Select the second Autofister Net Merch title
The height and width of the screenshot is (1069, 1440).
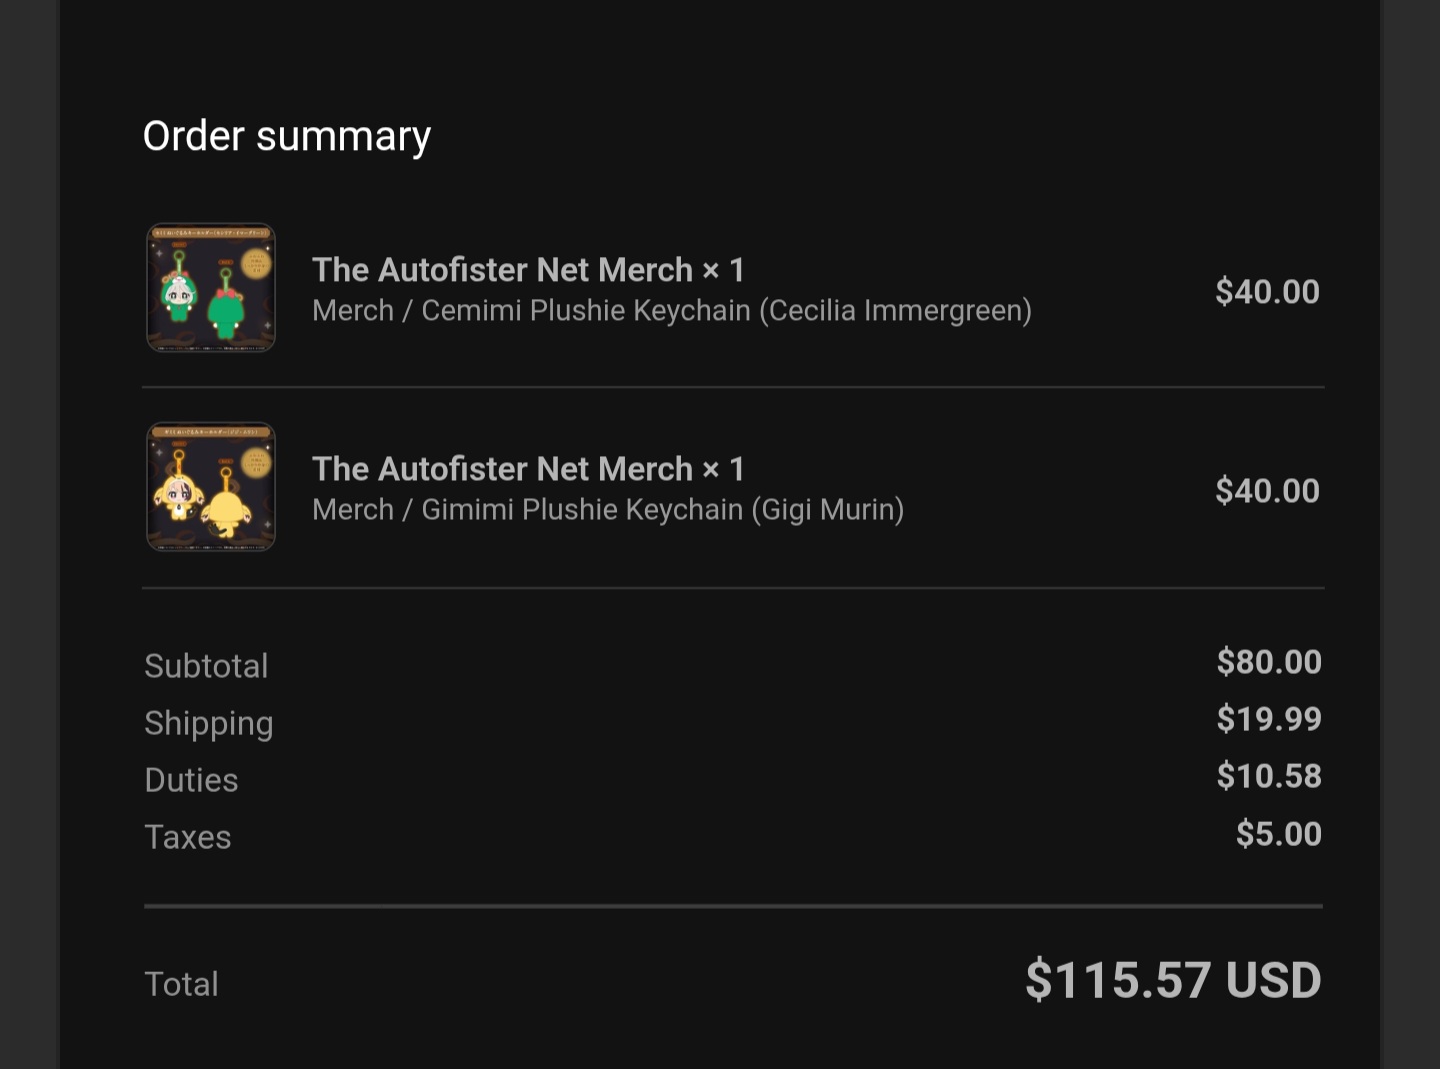point(528,469)
